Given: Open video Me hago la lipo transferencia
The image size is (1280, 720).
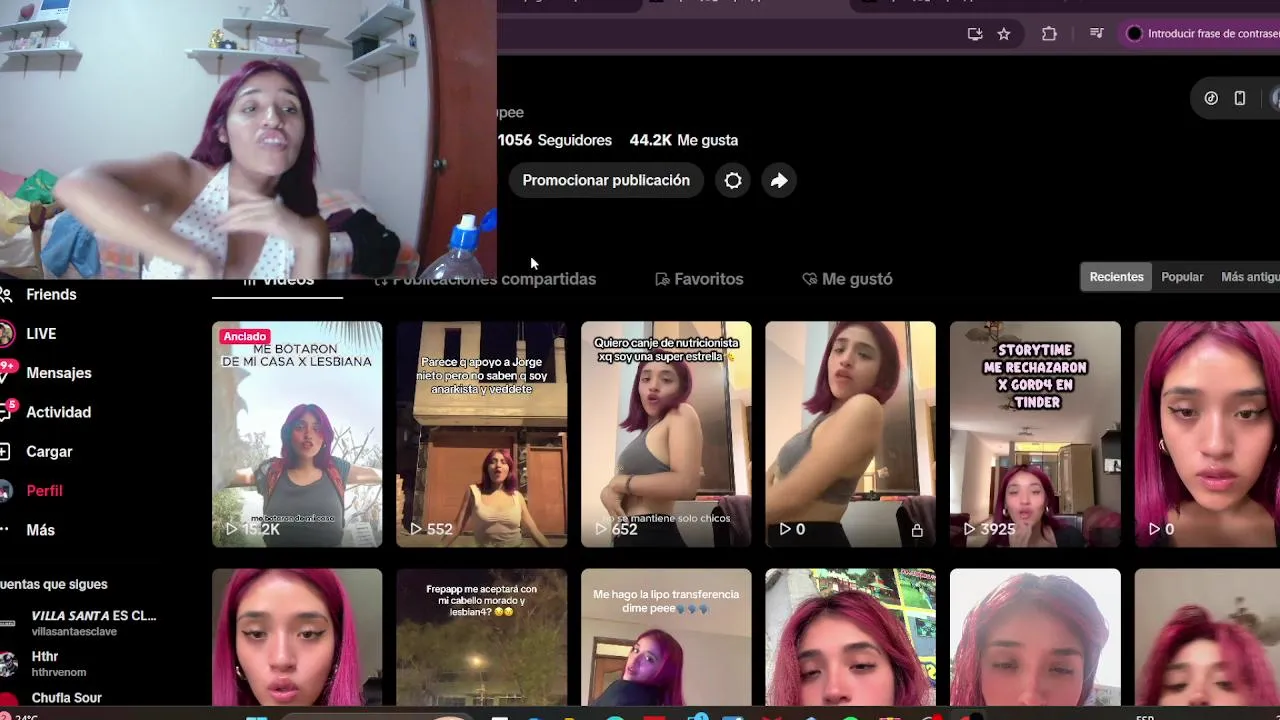Looking at the screenshot, I should click(x=666, y=637).
